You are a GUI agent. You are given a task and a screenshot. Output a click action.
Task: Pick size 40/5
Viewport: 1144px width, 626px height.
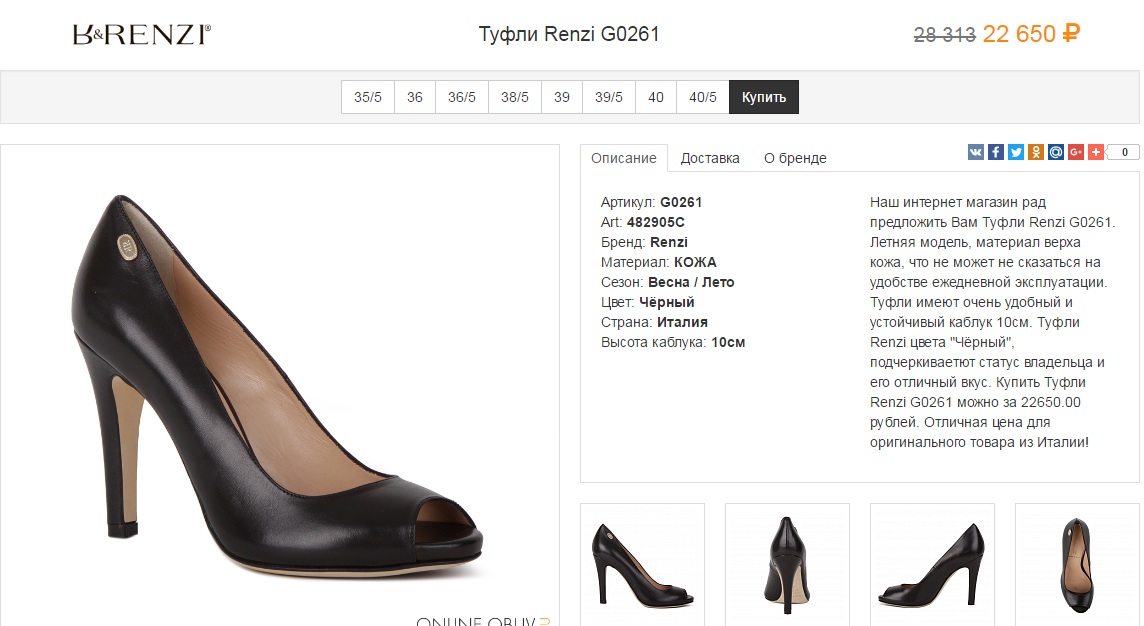pyautogui.click(x=703, y=97)
